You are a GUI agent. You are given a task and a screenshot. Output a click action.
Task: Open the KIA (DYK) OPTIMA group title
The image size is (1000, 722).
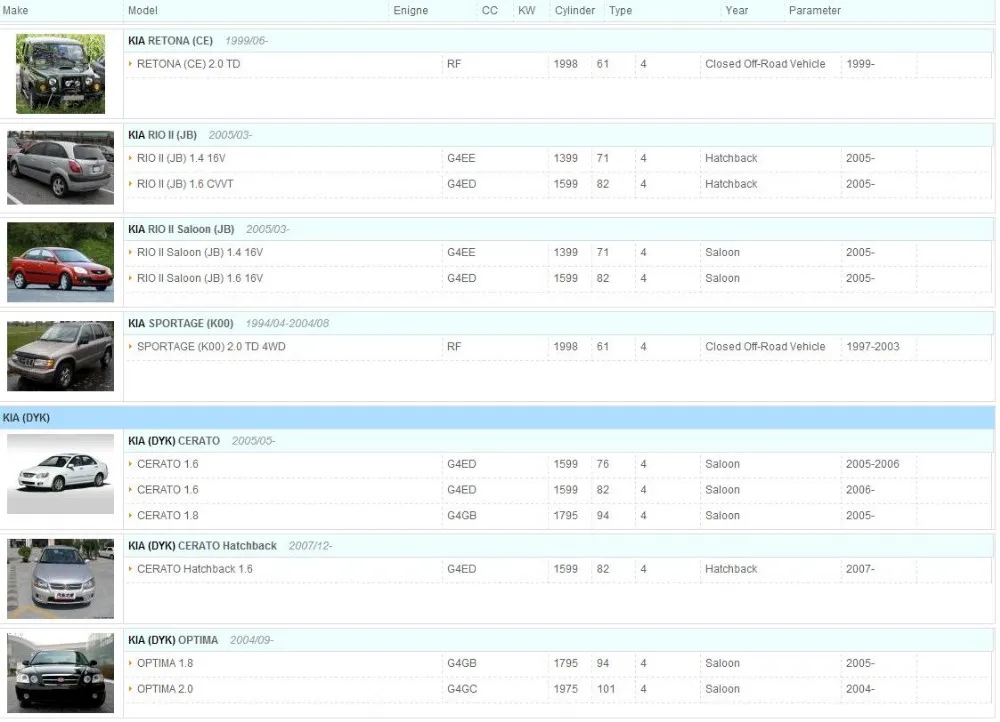[173, 640]
